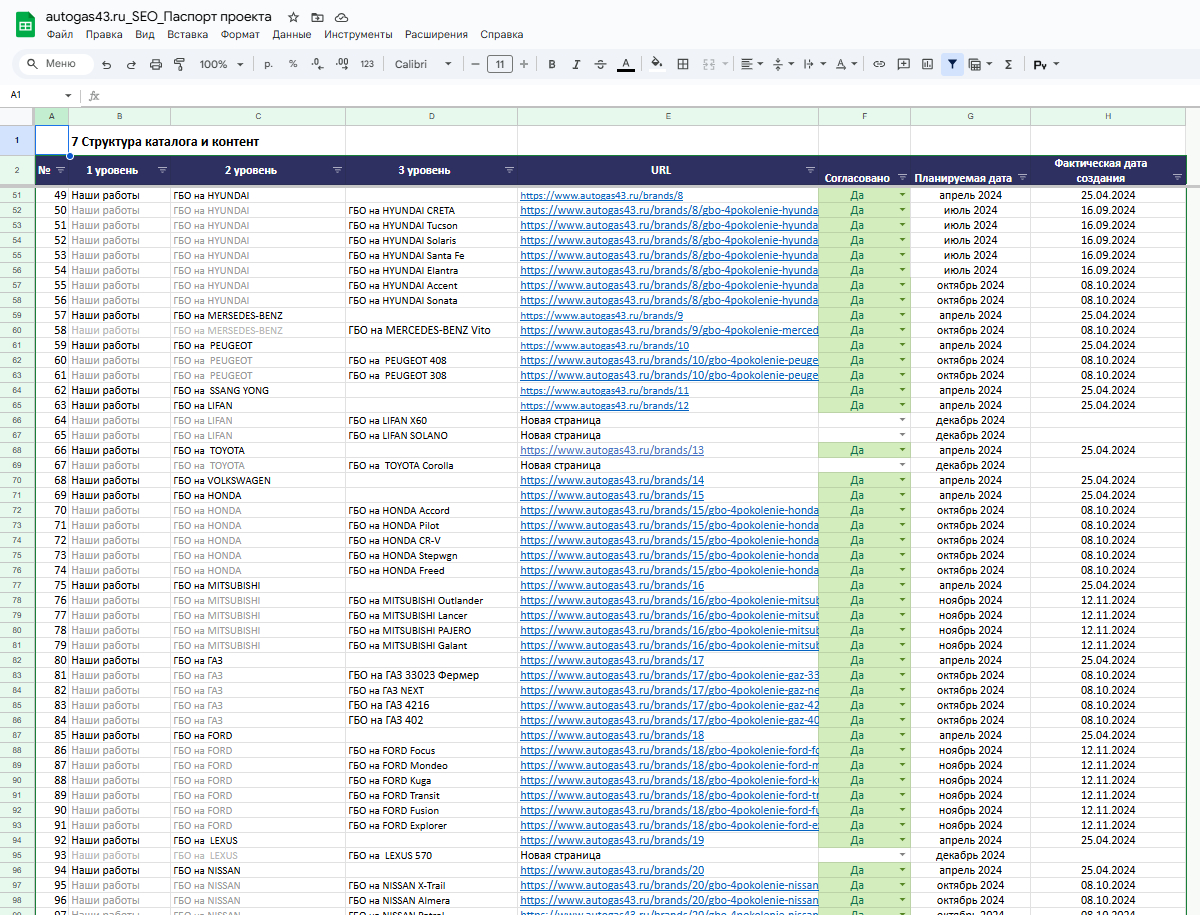Click the Insert link icon
The width and height of the screenshot is (1200, 915).
(x=879, y=64)
